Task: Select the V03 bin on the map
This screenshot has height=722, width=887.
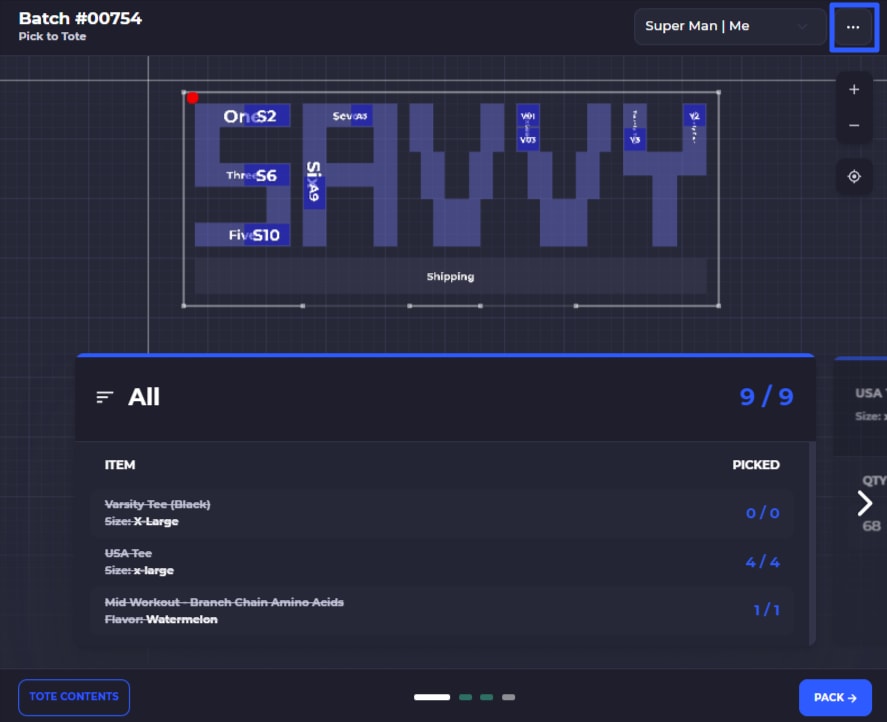Action: 528,140
